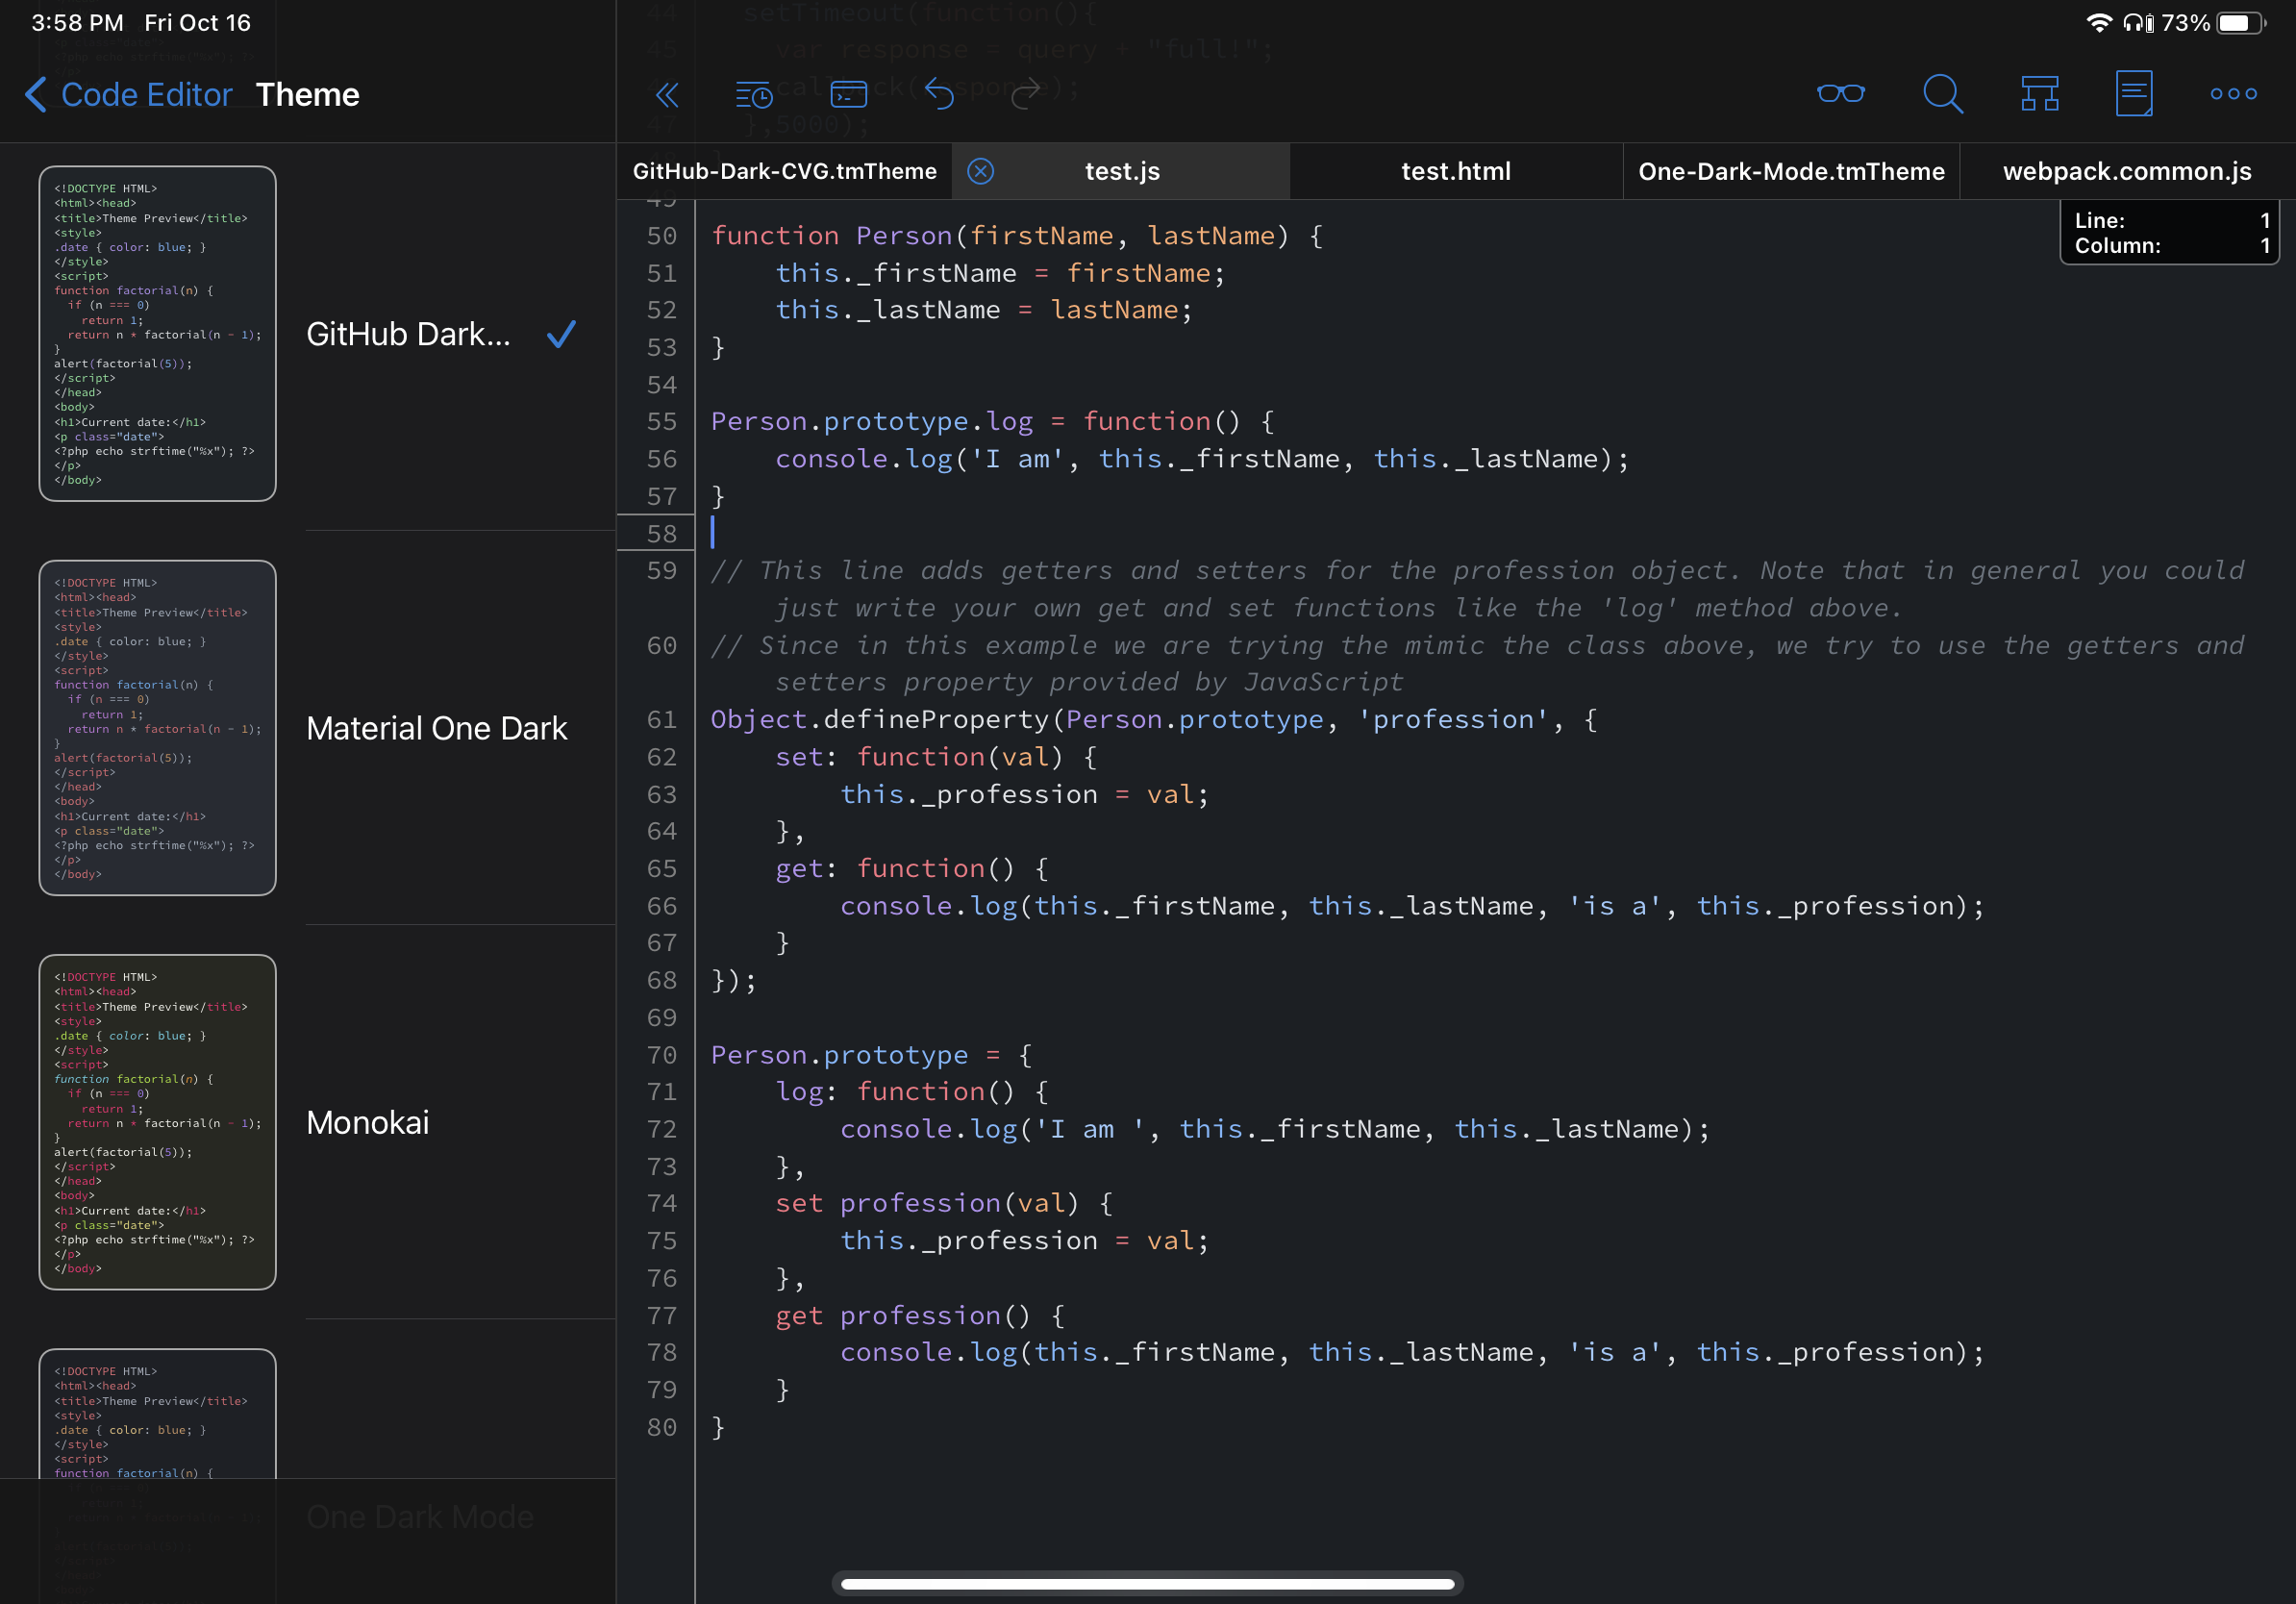Click the Theme title in sidebar header

(308, 94)
